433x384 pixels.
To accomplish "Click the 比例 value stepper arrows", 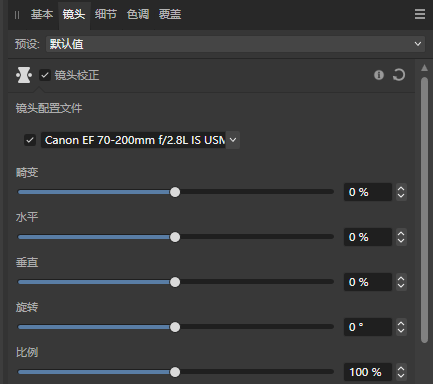I will tap(401, 372).
